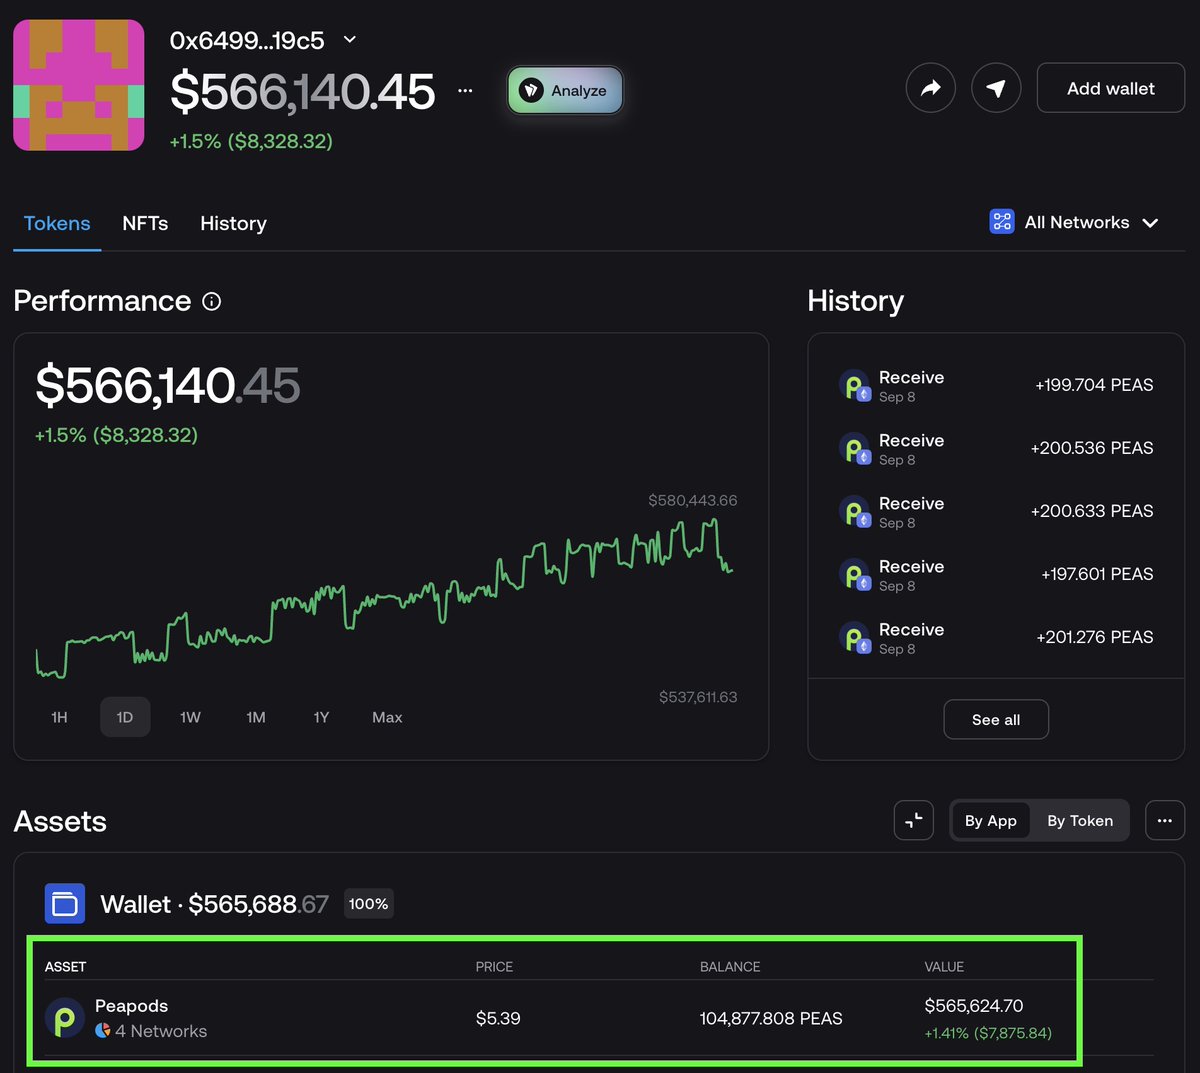
Task: Click the pixel-art wallet avatar
Action: pyautogui.click(x=78, y=85)
